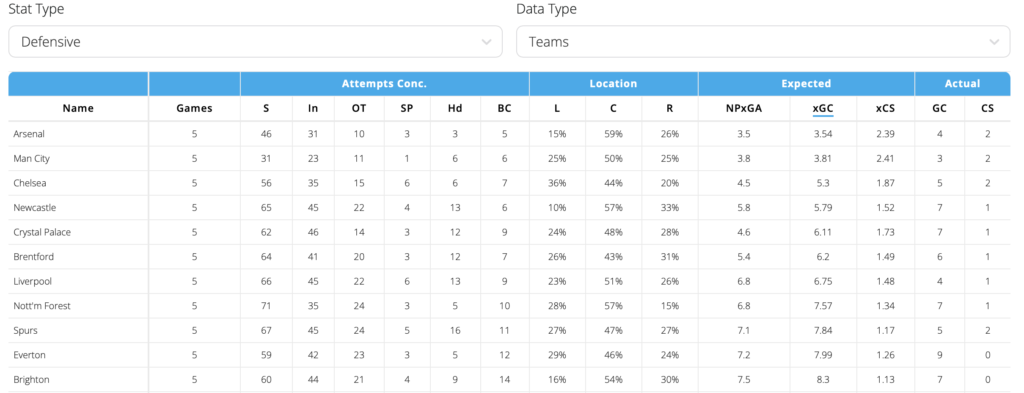Select the Arsenal team row name
Screen dimensions: 1024x393
click(x=28, y=134)
